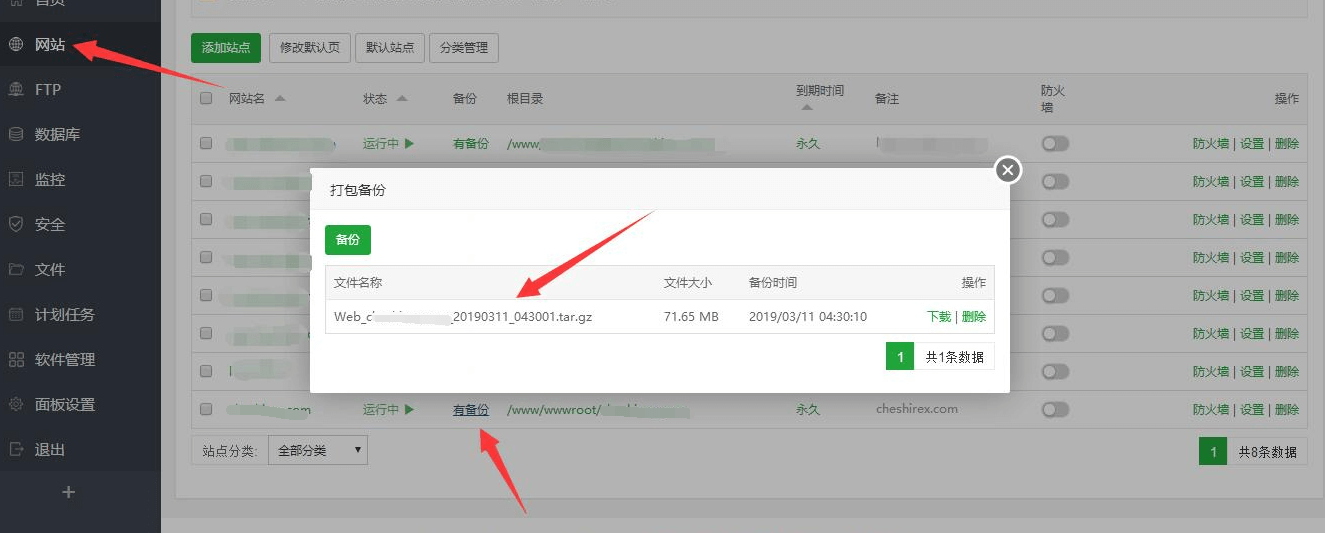
Task: Click the grid icon beside 软件管理
Action: point(16,359)
